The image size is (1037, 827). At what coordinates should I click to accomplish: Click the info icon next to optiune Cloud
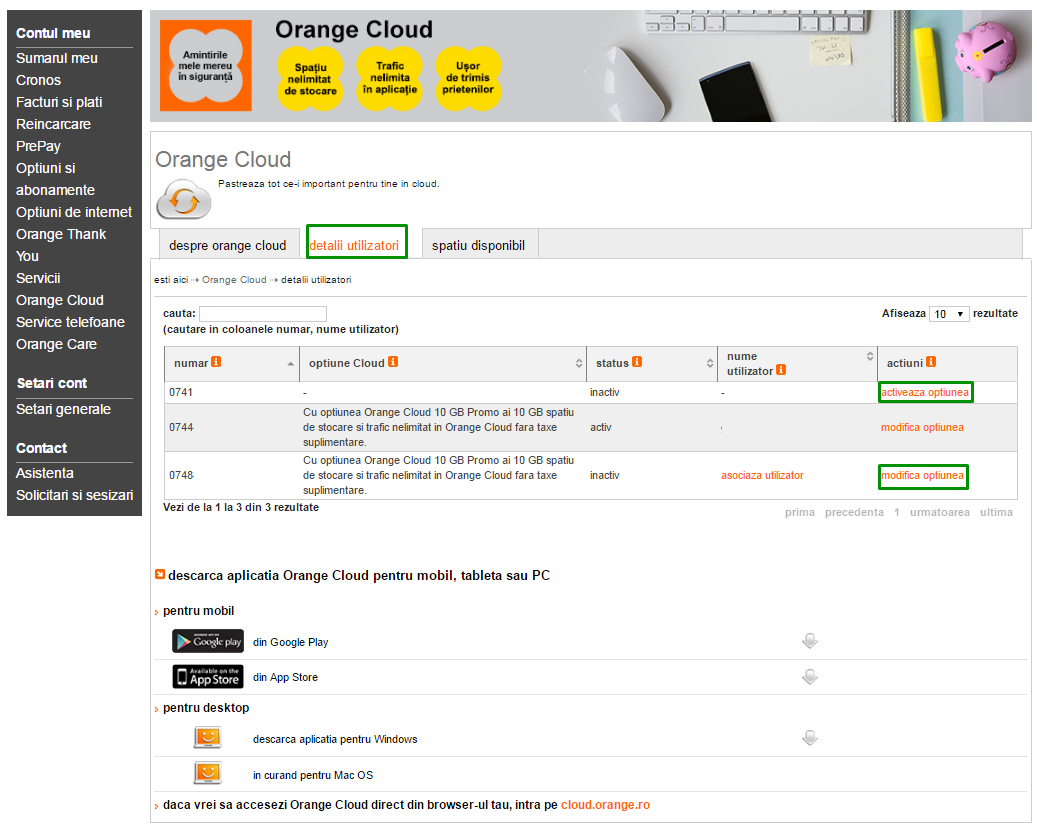click(x=393, y=362)
